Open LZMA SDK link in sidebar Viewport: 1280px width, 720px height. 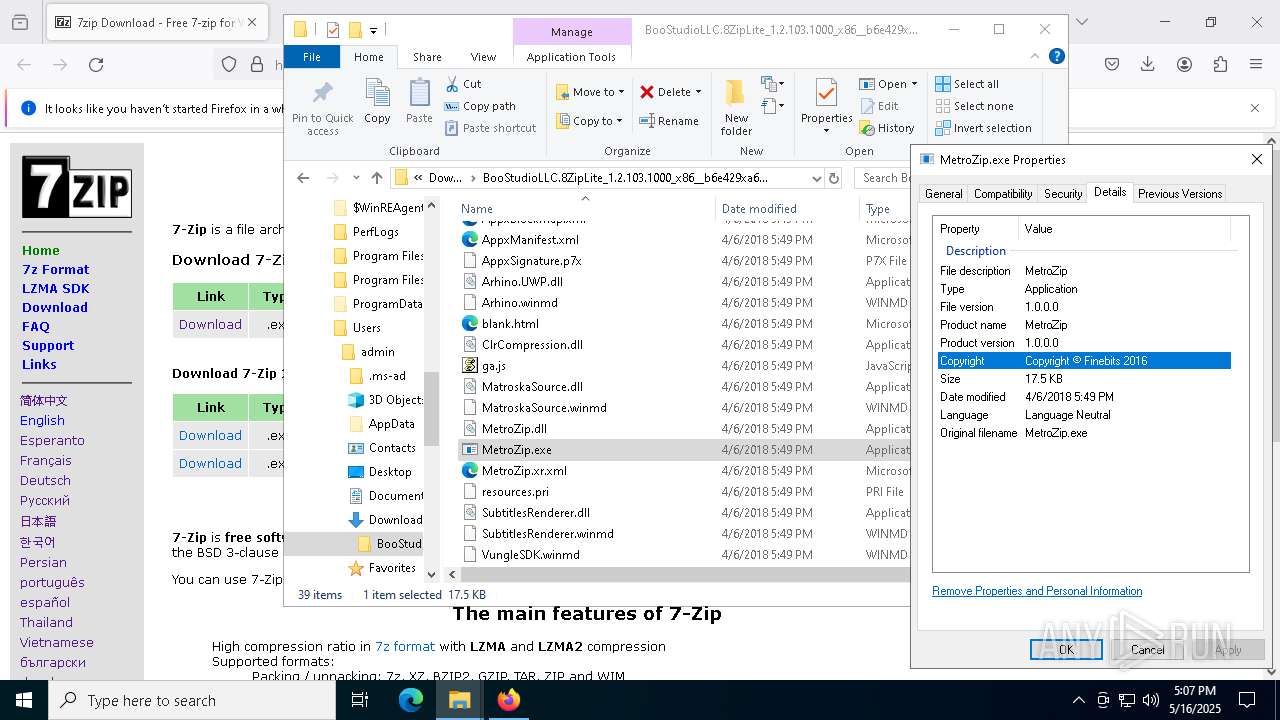click(56, 288)
